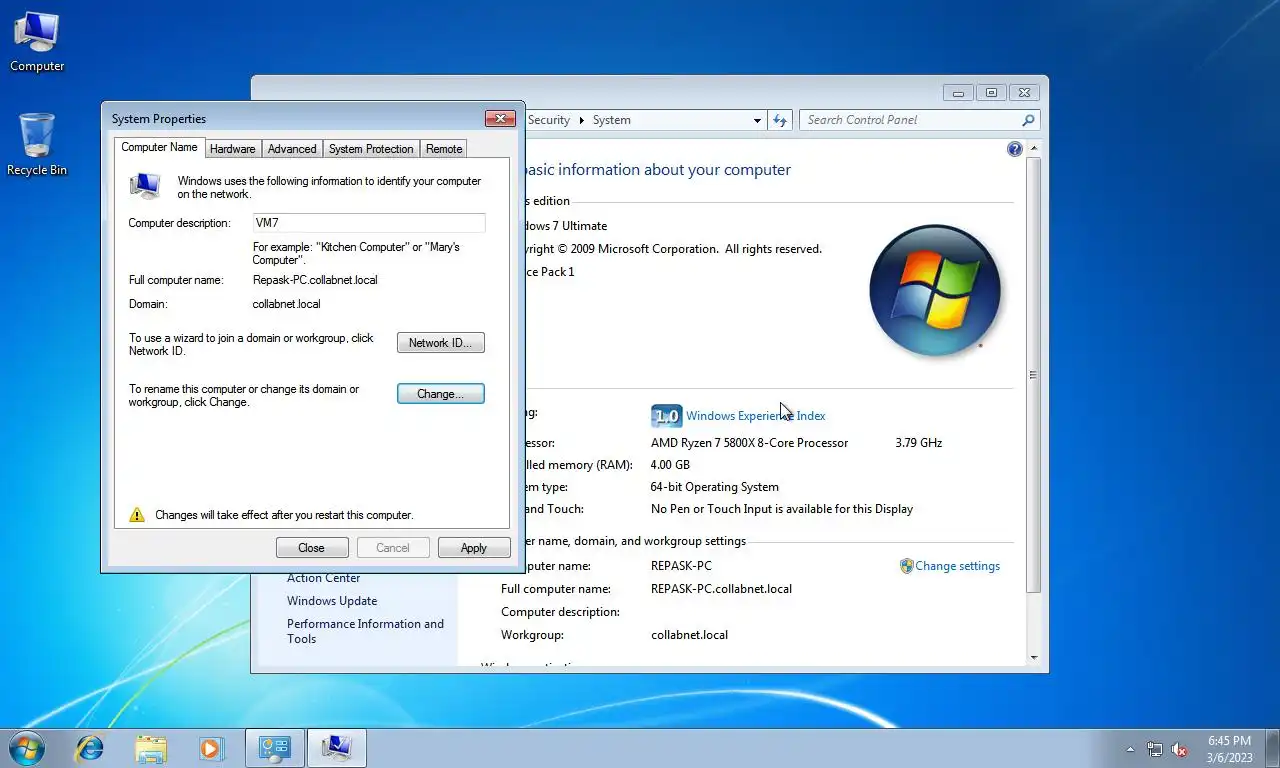The height and width of the screenshot is (768, 1280).
Task: Minimize the Control Panel window
Action: coord(959,93)
